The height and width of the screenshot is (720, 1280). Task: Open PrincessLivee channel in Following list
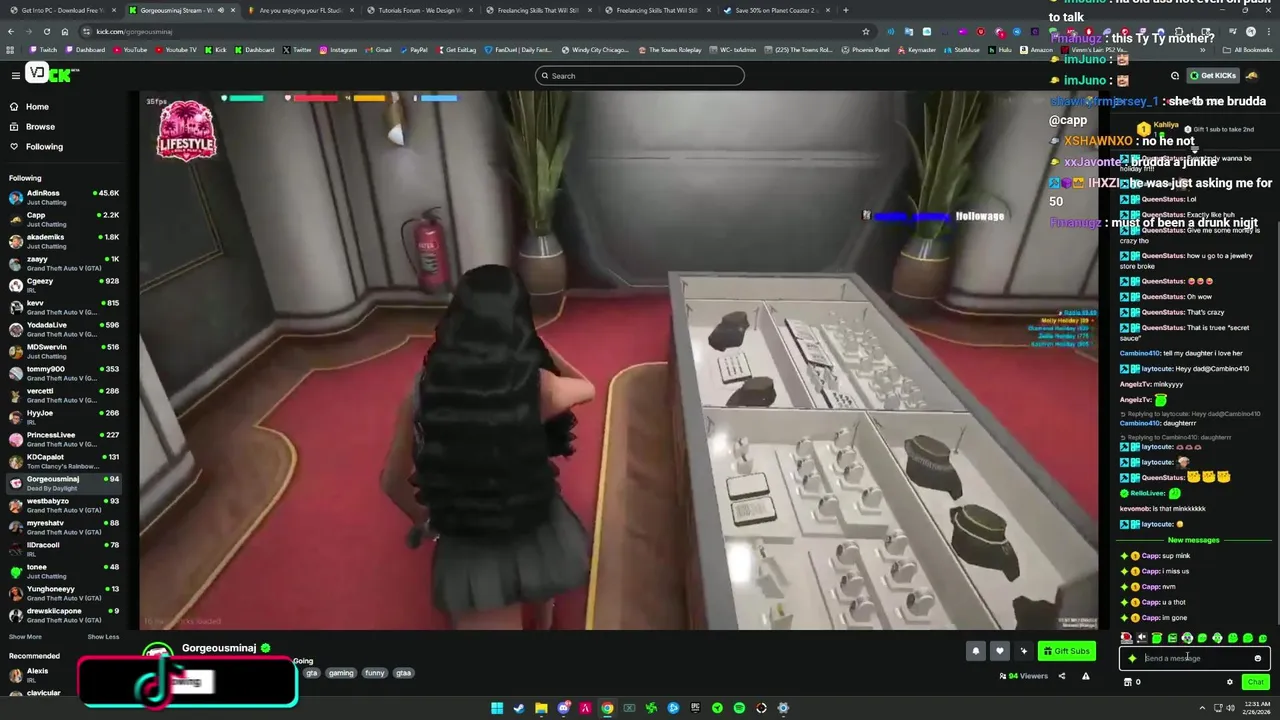click(x=64, y=439)
